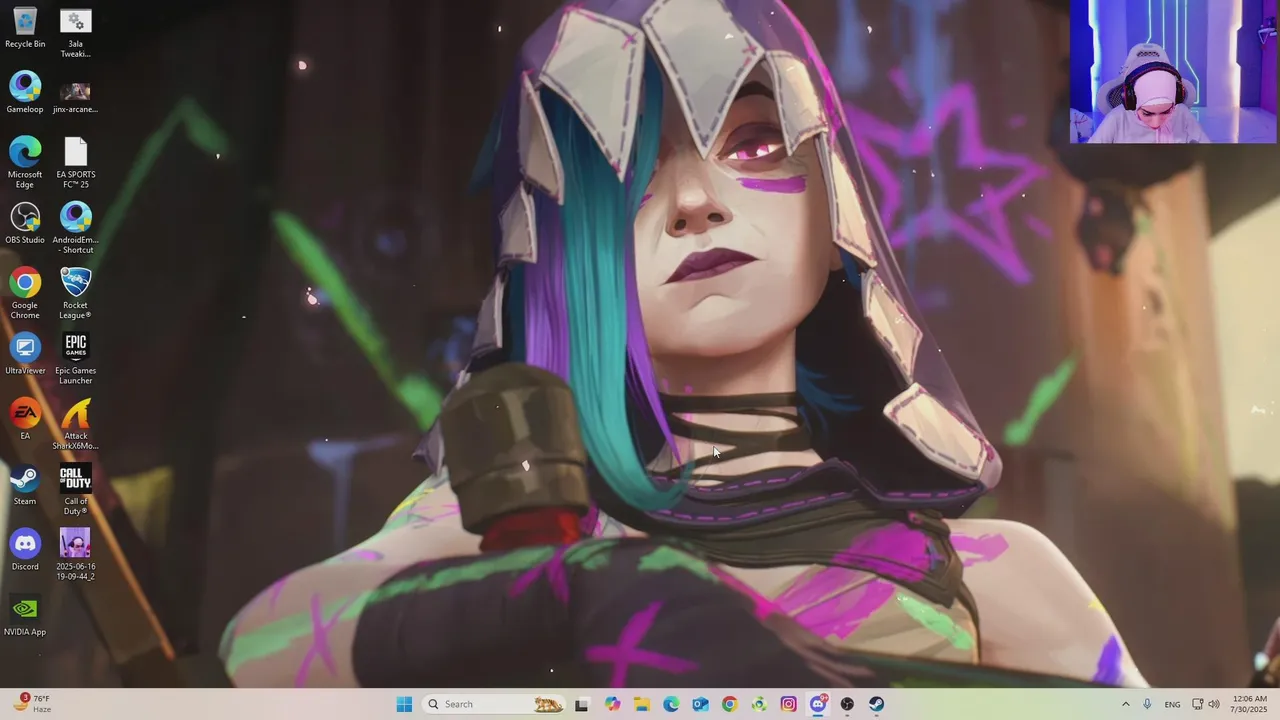1280x720 pixels.
Task: Open the 12:06 AM clock and calendar
Action: (1250, 704)
